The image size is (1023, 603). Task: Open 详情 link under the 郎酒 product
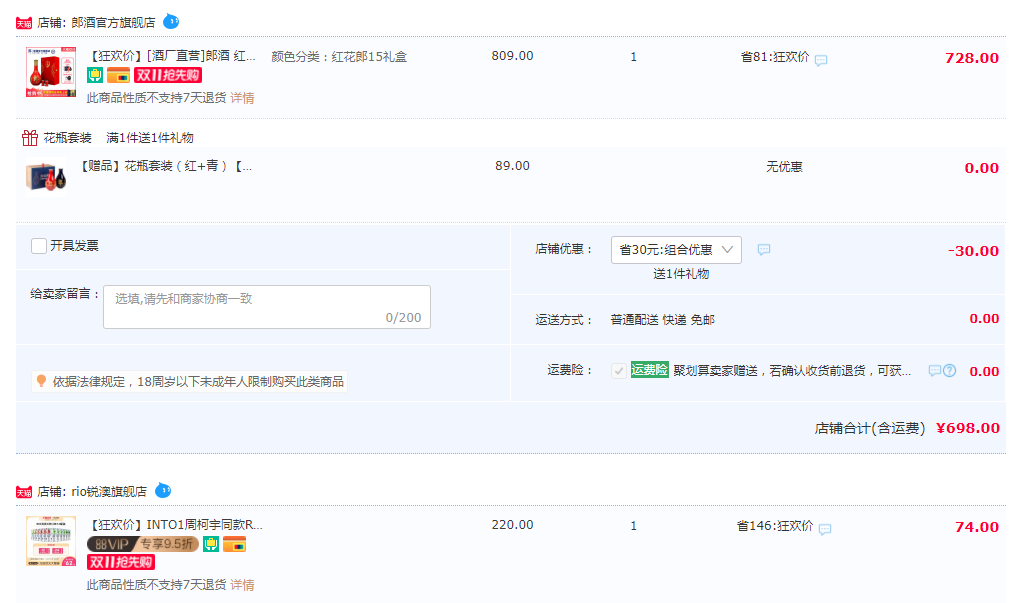(242, 98)
